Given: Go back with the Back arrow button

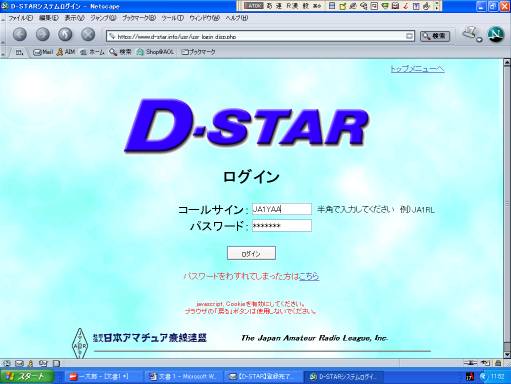Looking at the screenshot, I should pyautogui.click(x=20, y=34).
